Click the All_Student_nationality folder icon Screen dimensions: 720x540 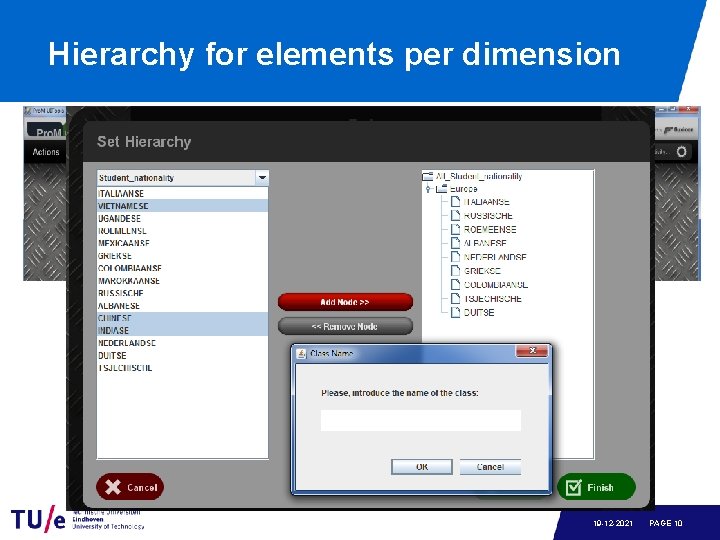(428, 176)
